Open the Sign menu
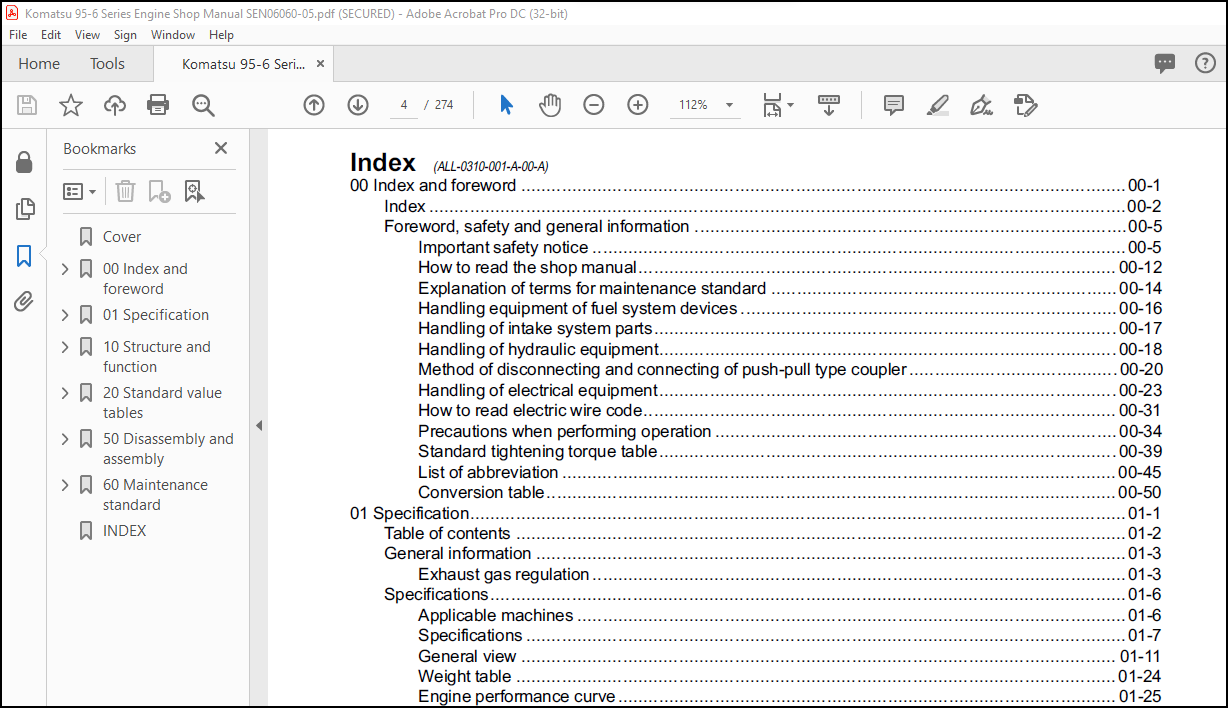Screen dimensions: 1228x708 point(125,34)
